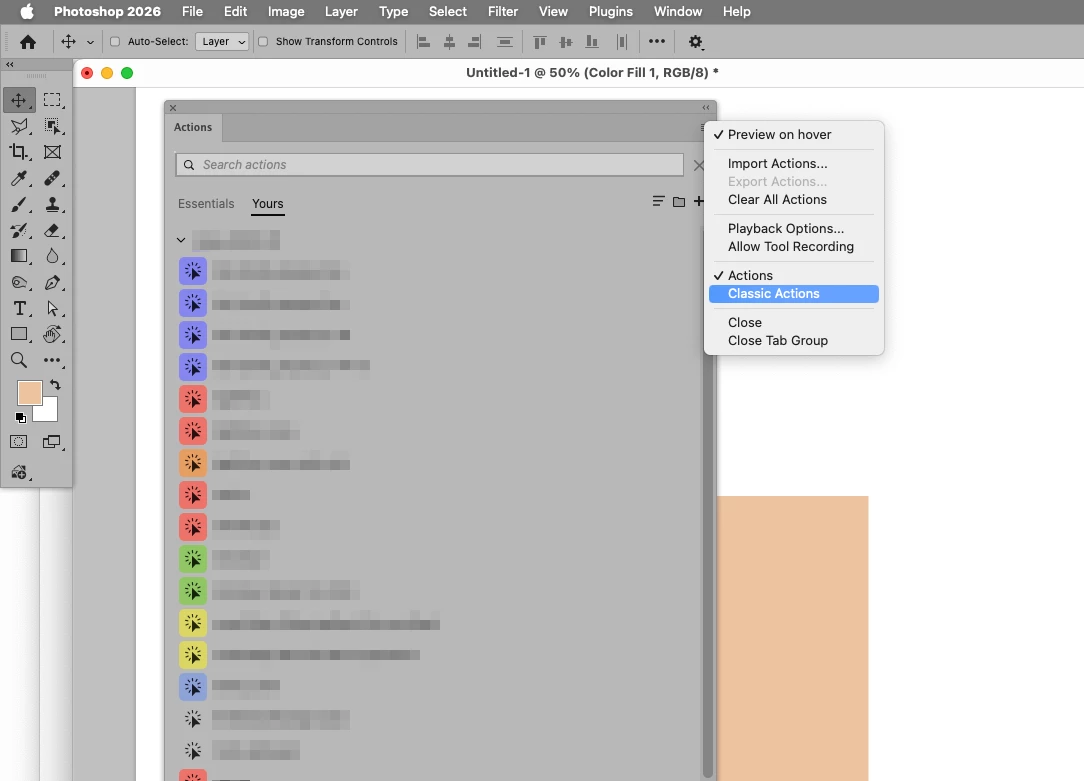Align top edges in options bar

540,42
